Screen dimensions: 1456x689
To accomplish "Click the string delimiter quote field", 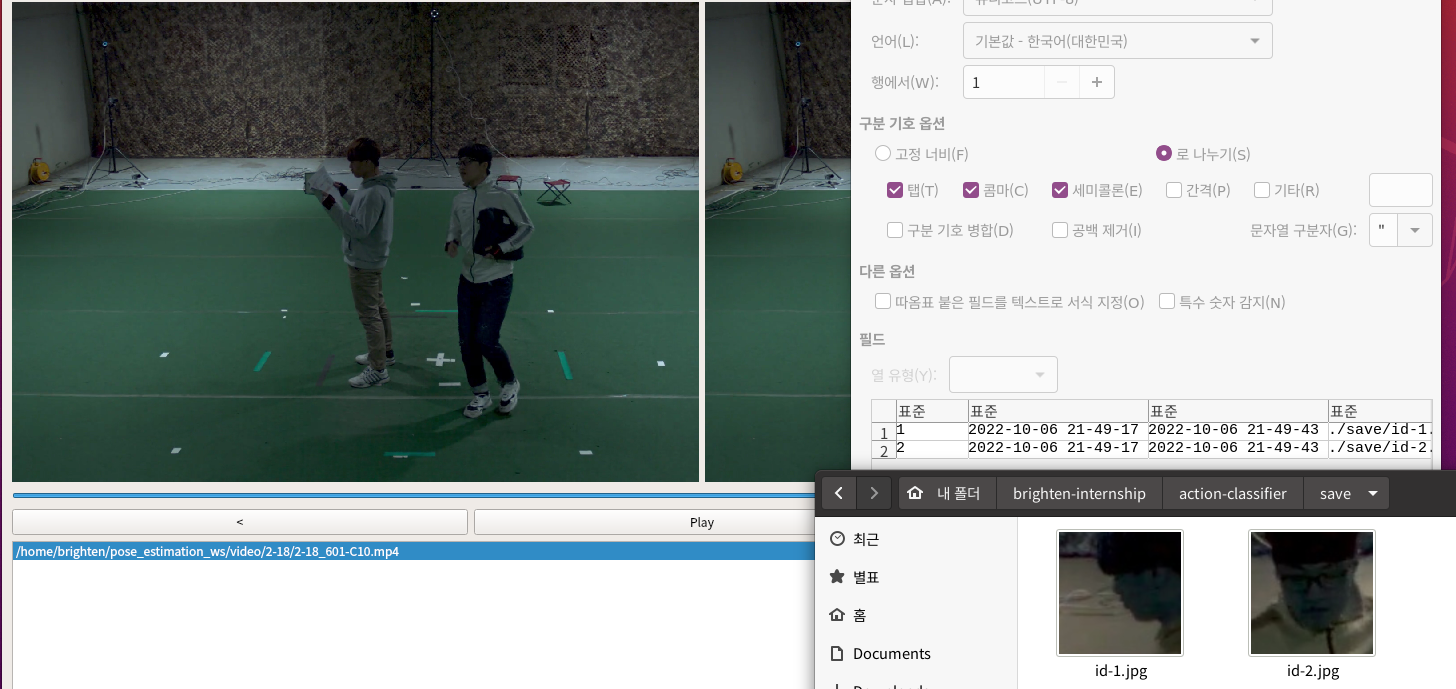I will point(1384,230).
